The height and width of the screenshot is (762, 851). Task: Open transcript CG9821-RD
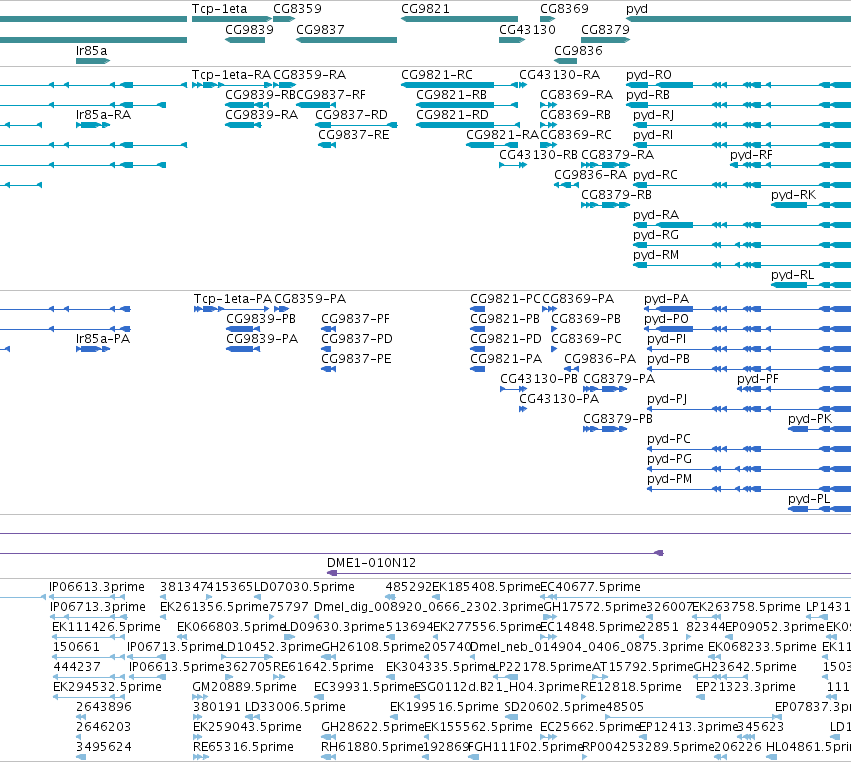pyautogui.click(x=452, y=115)
